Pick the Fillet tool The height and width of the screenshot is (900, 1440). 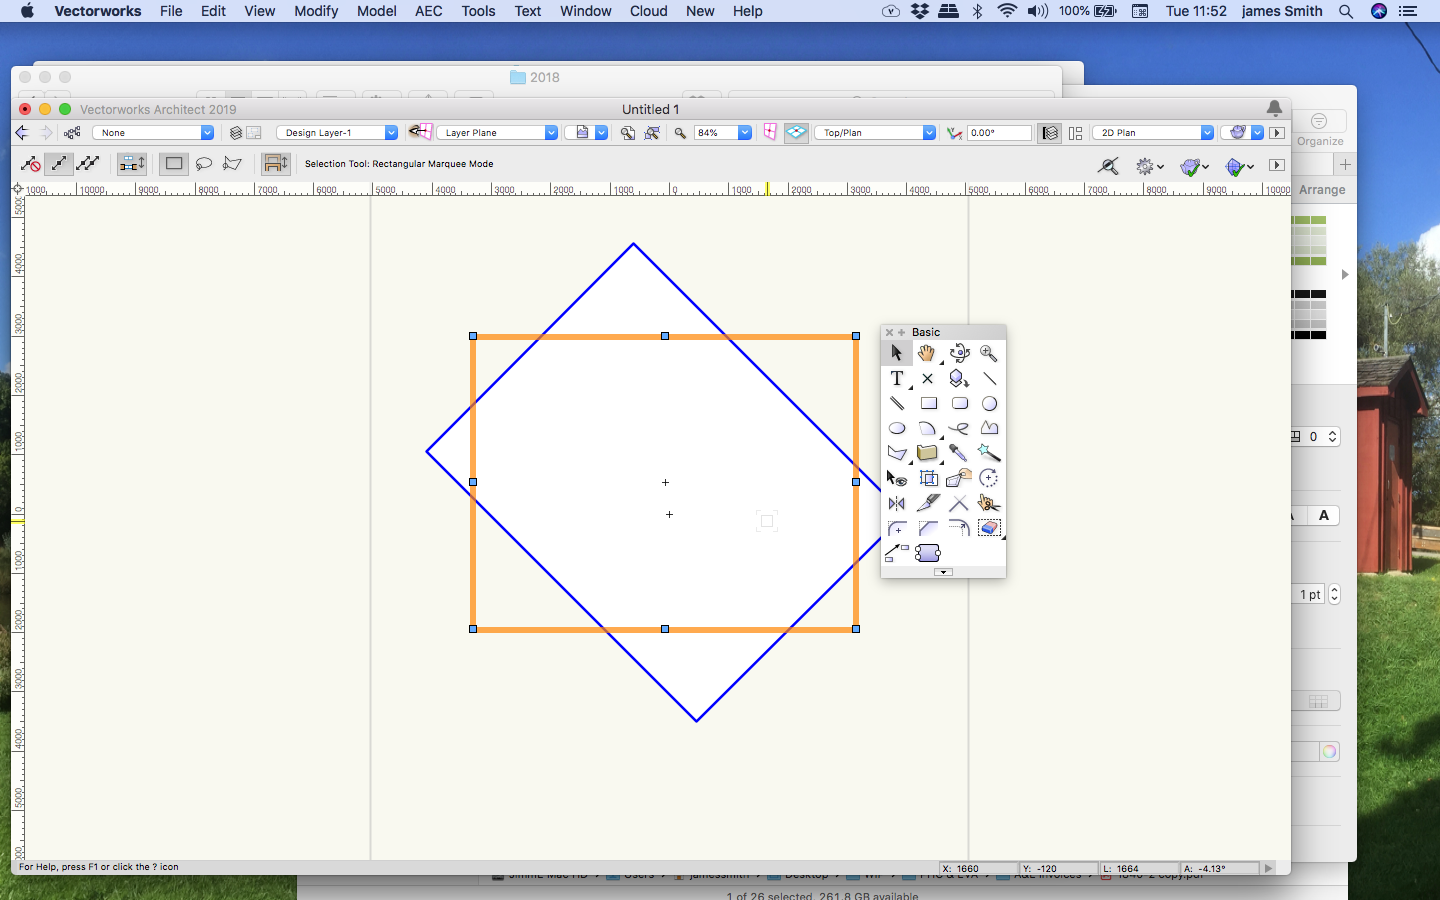897,528
